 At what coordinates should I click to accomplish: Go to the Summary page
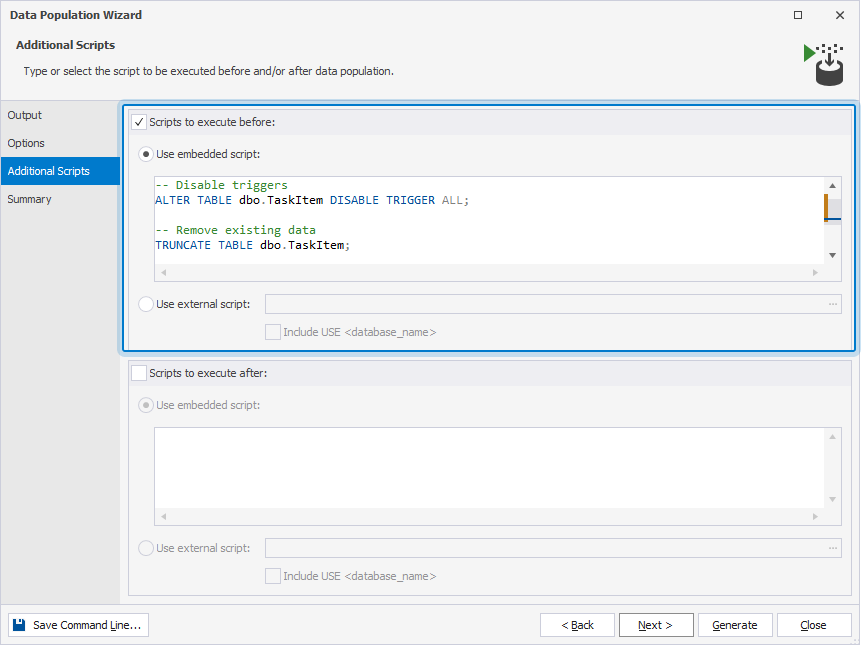pos(60,199)
